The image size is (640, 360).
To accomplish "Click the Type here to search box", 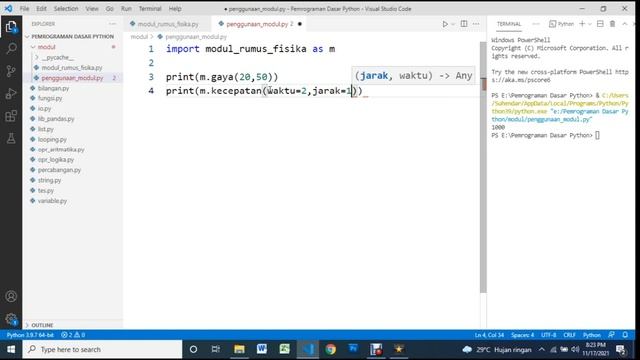I will pos(102,349).
